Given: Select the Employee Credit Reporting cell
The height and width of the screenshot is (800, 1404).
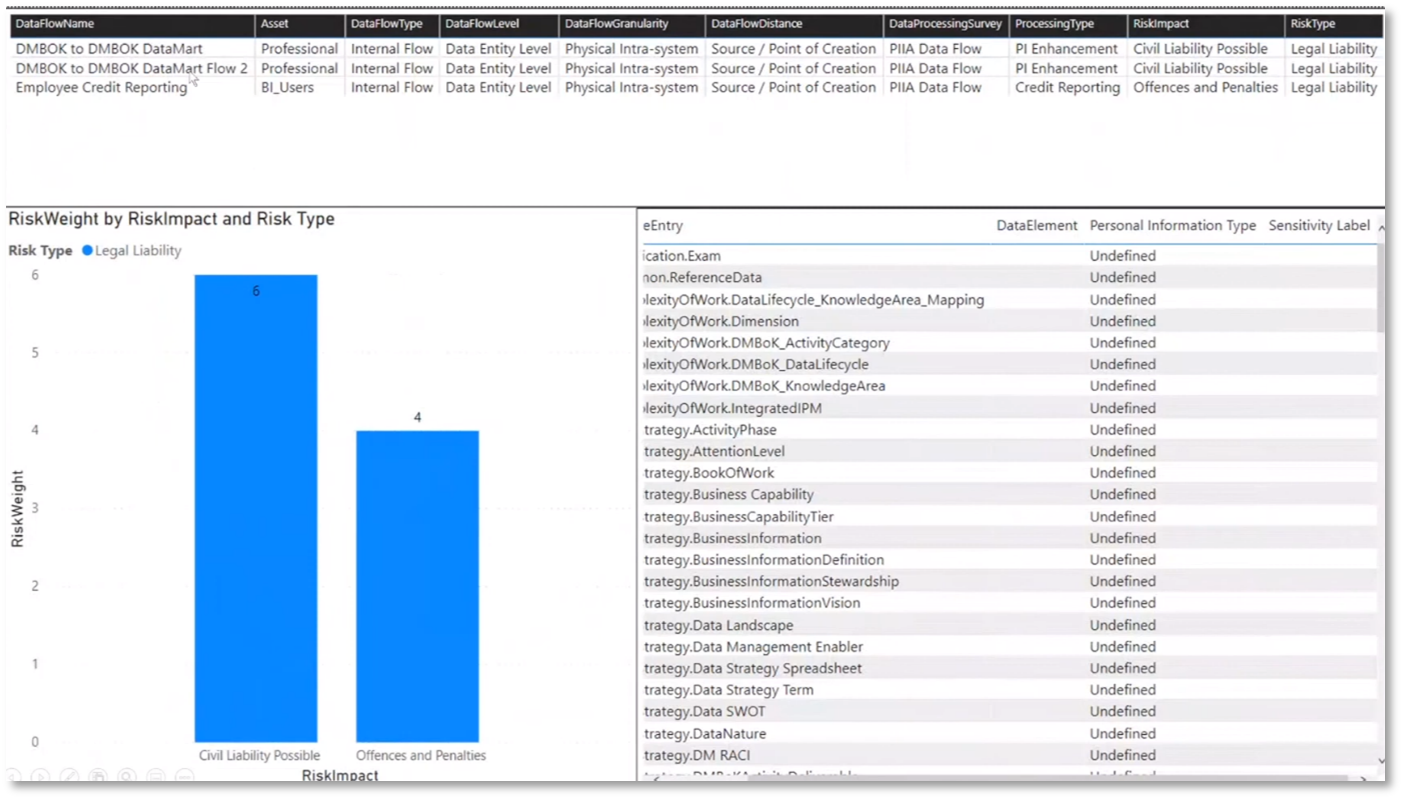Looking at the screenshot, I should [101, 87].
